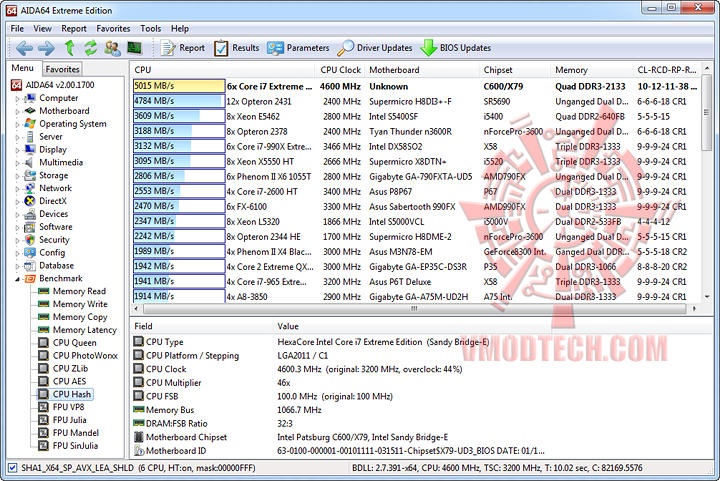Open the CPU PhotoWorxx benchmark
This screenshot has height=481, width=720.
point(85,355)
